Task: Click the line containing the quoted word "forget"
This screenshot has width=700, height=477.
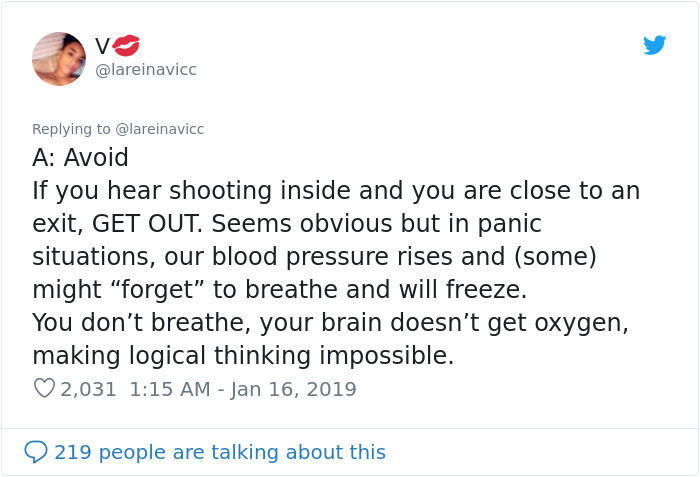Action: click(x=279, y=289)
